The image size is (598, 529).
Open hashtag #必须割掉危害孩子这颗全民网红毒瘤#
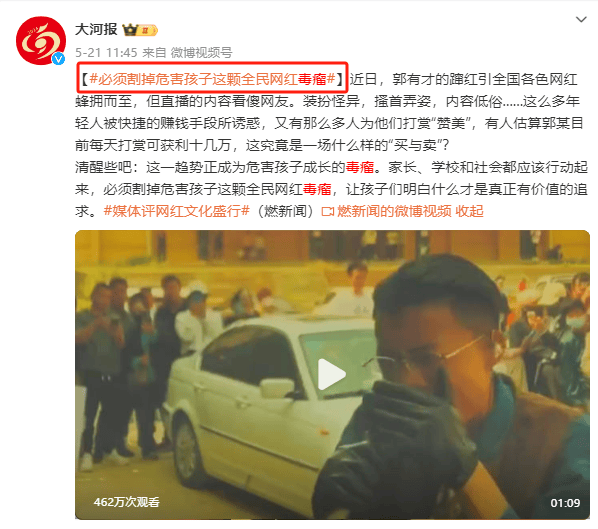pos(212,79)
